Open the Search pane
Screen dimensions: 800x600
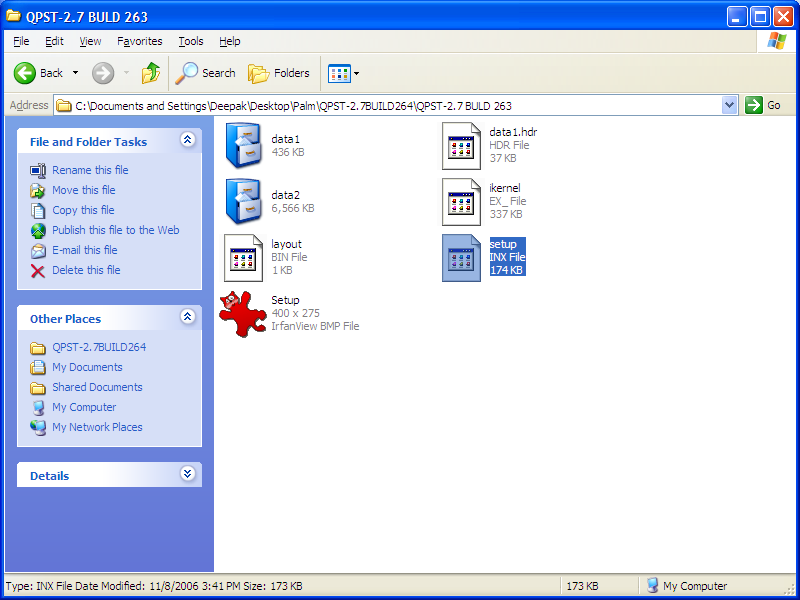click(206, 73)
